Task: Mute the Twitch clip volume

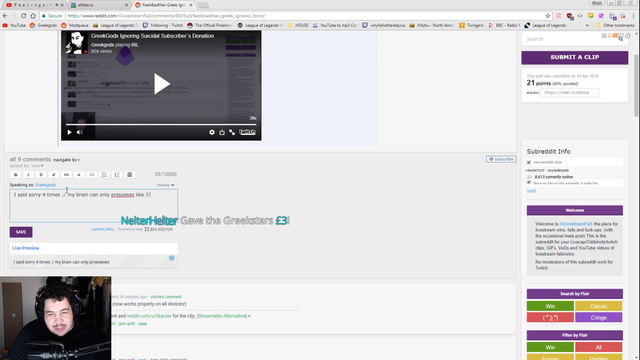Action: click(x=80, y=132)
